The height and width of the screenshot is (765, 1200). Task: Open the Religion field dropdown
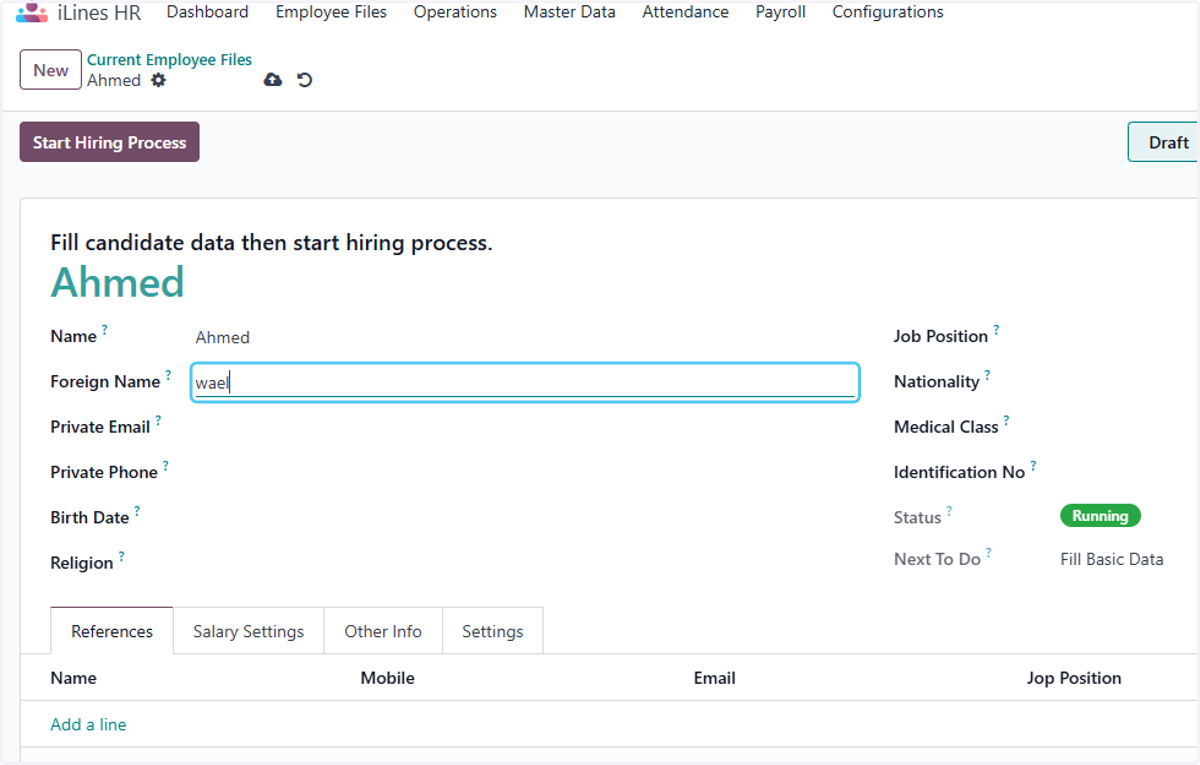click(525, 563)
